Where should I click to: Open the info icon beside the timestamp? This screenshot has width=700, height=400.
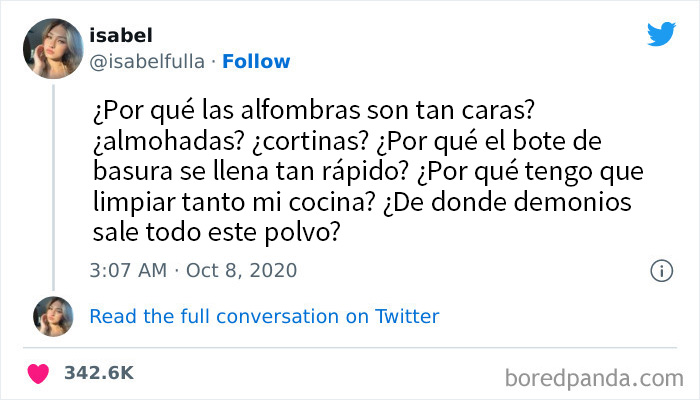point(660,270)
